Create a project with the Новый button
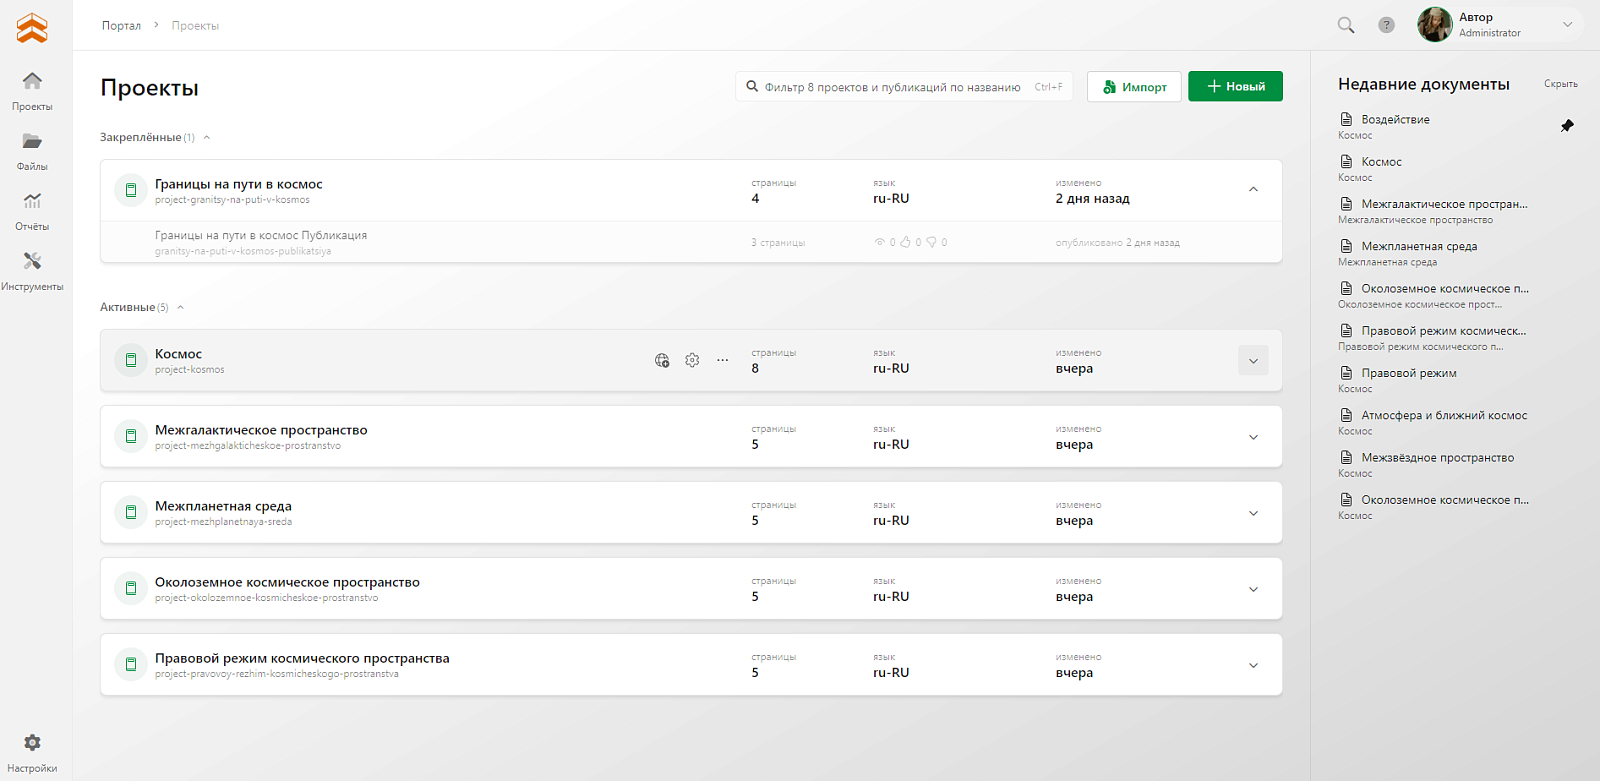Image resolution: width=1600 pixels, height=781 pixels. pos(1235,86)
